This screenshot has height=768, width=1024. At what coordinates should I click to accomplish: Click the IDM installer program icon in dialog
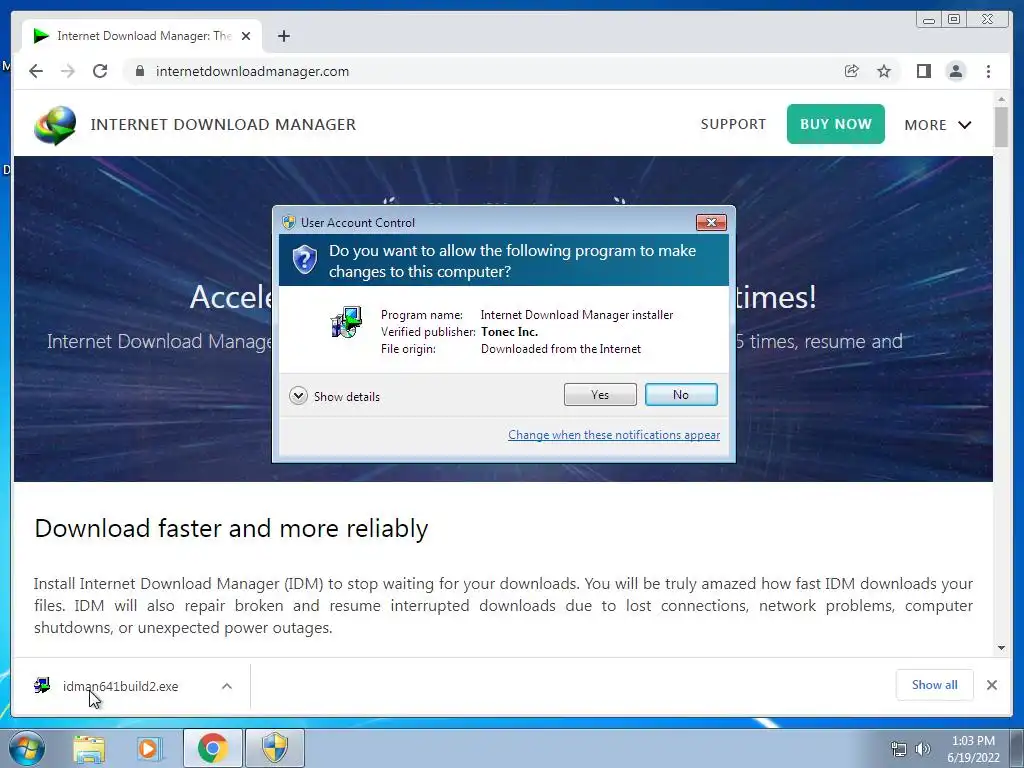346,323
